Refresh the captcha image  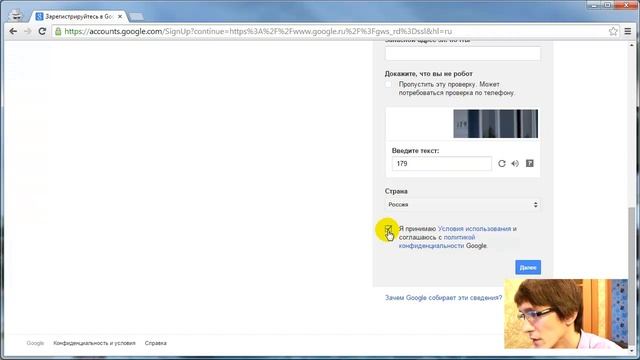pyautogui.click(x=502, y=163)
